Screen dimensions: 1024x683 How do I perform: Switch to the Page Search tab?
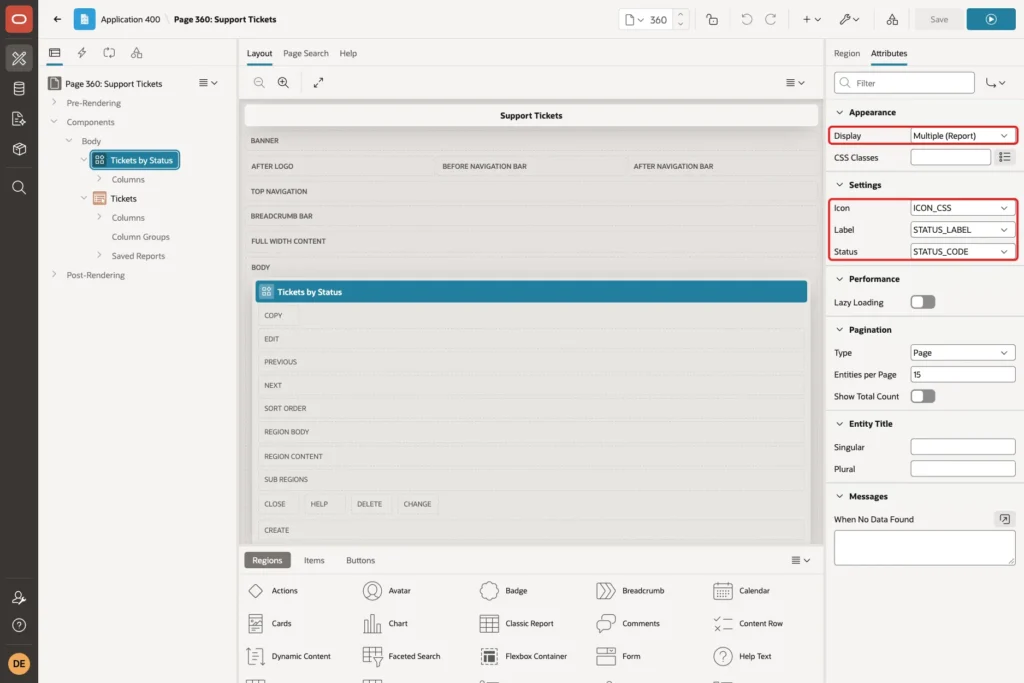(x=306, y=54)
